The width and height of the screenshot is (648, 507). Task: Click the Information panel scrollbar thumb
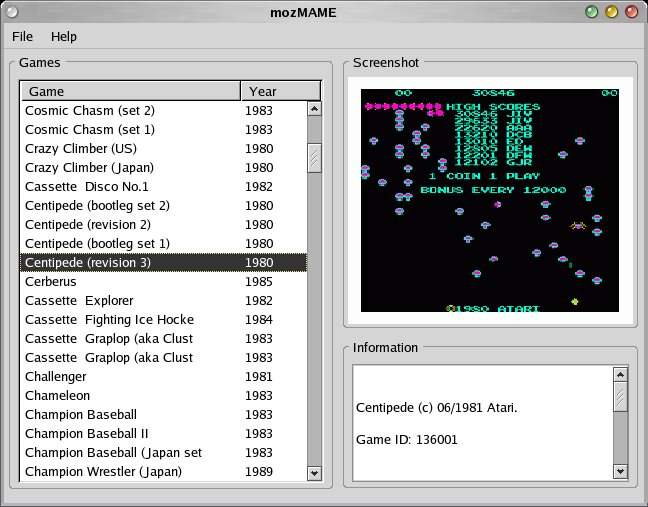pos(620,397)
